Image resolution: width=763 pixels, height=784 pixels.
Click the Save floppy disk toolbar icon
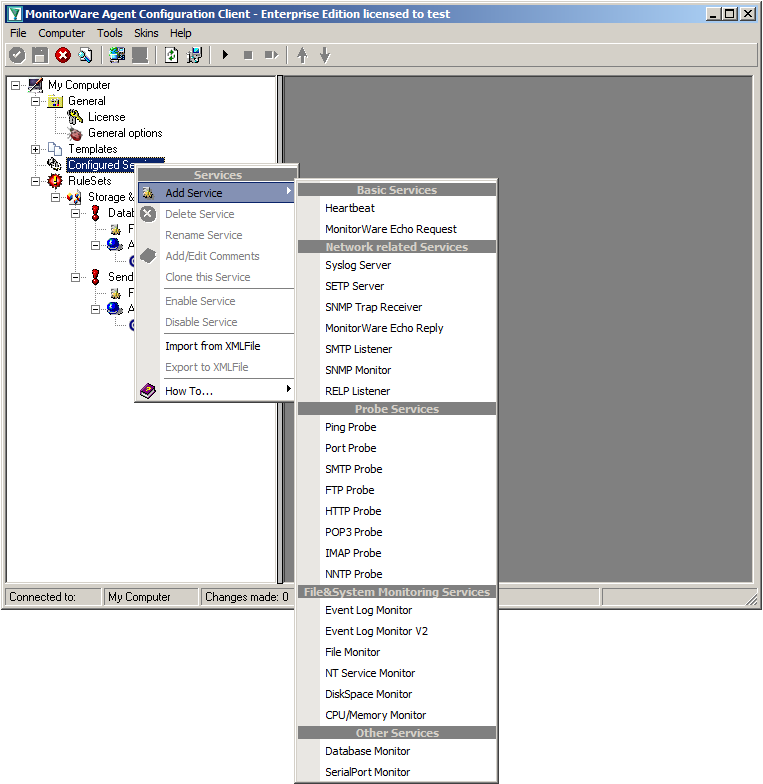pyautogui.click(x=40, y=55)
